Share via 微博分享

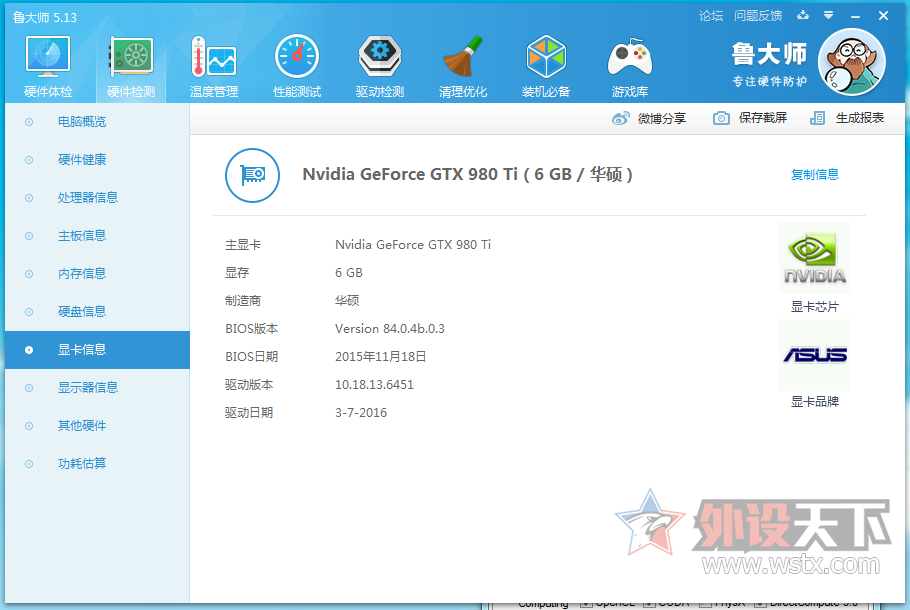coord(650,118)
